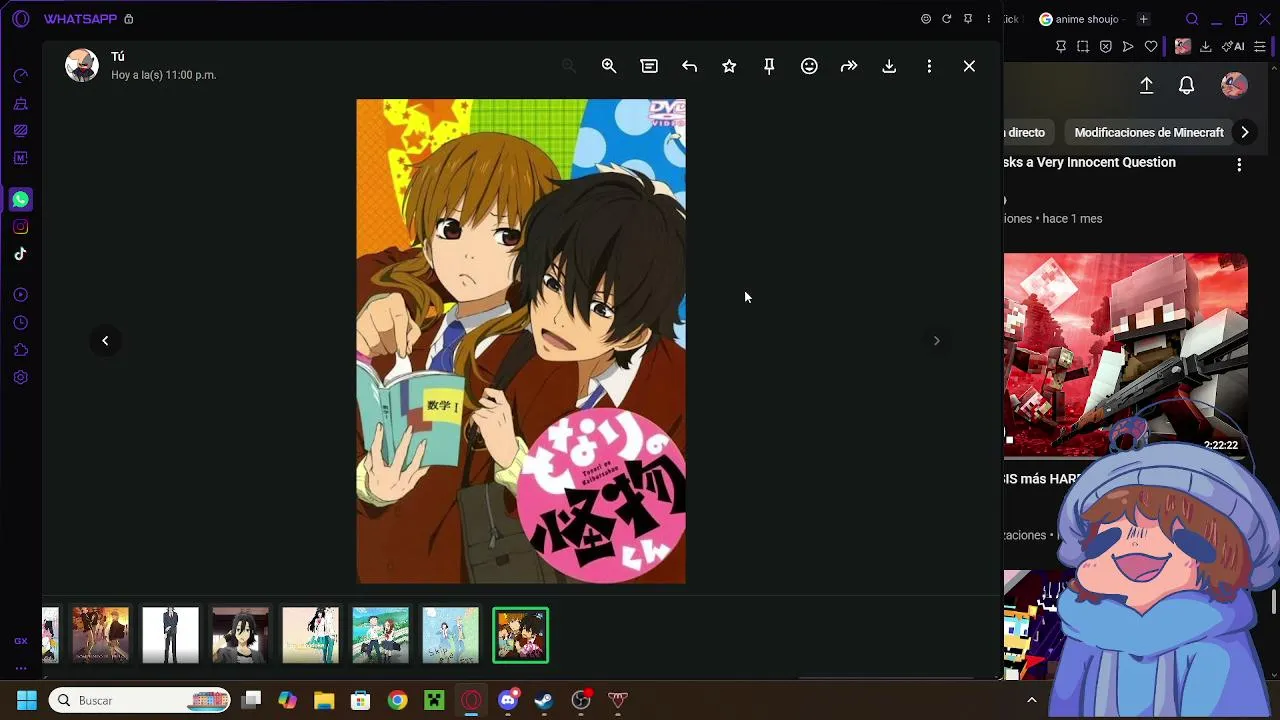Take a snapshot with the selection icon

tap(1083, 46)
